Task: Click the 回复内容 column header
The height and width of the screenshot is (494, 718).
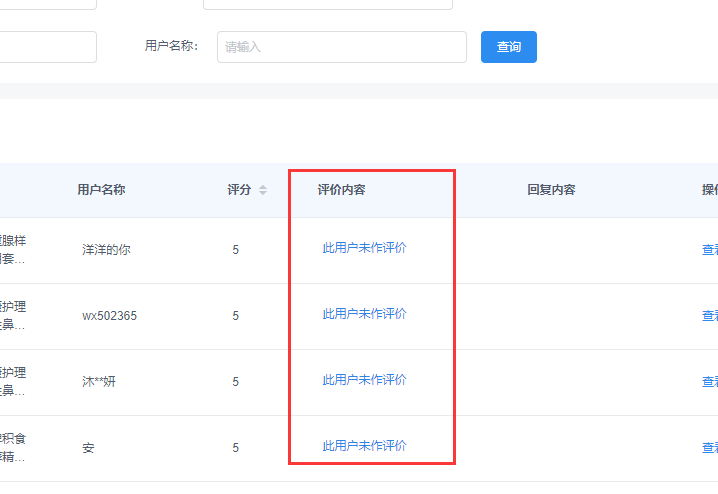Action: 551,190
